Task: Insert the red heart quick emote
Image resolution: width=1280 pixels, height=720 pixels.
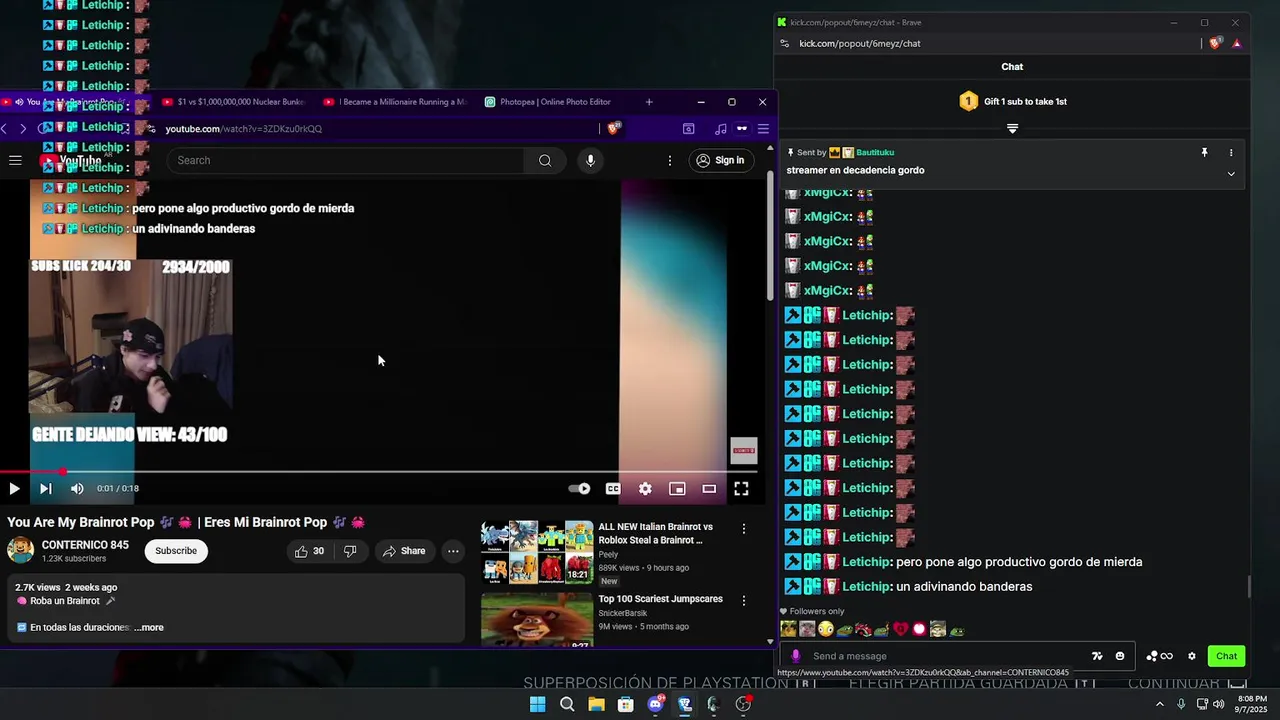Action: pyautogui.click(x=900, y=629)
